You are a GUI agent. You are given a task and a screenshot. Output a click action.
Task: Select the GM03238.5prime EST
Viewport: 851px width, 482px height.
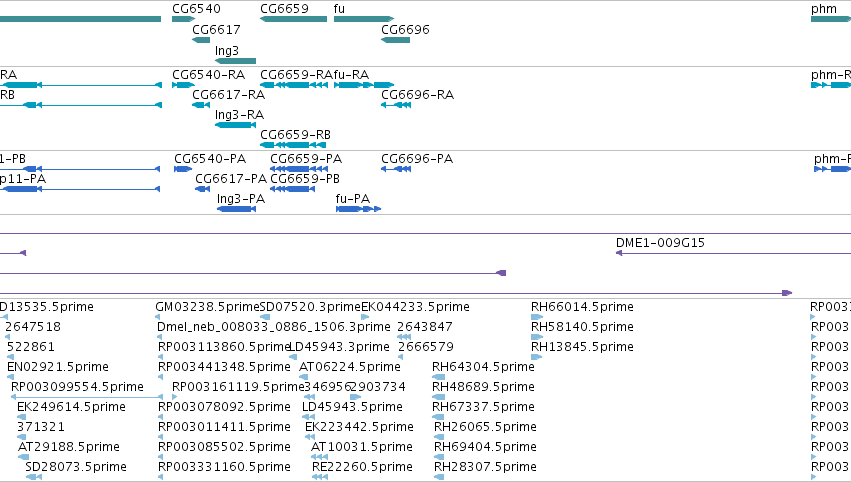[158, 317]
